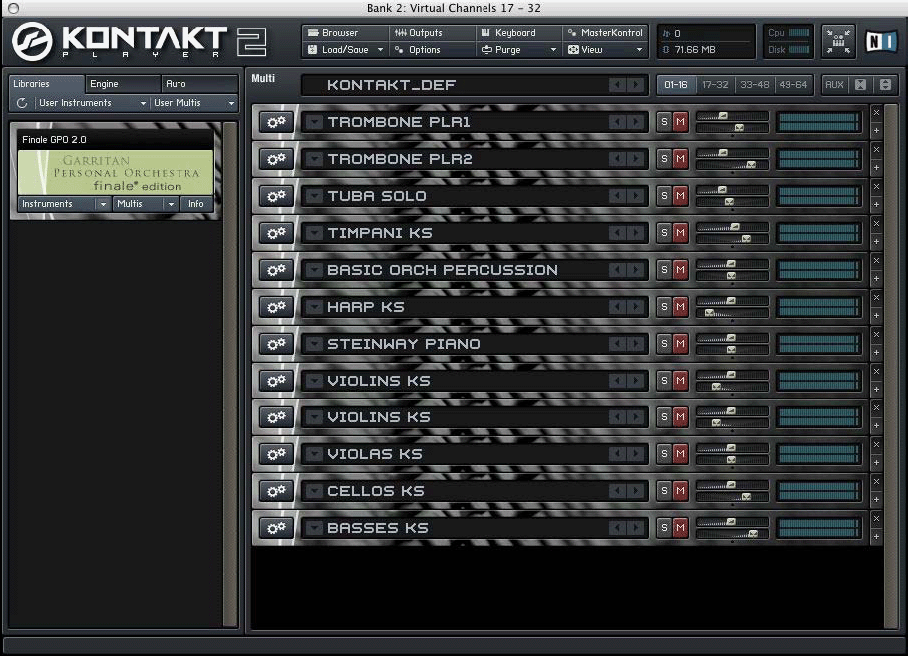
Task: Open the HARP KS edit gear
Action: tap(276, 307)
